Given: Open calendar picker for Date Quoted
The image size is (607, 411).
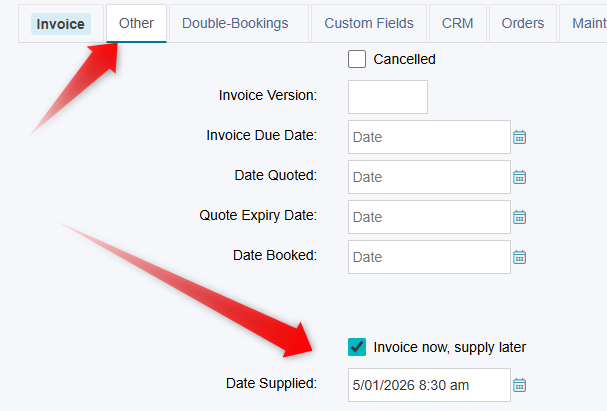Looking at the screenshot, I should (519, 177).
